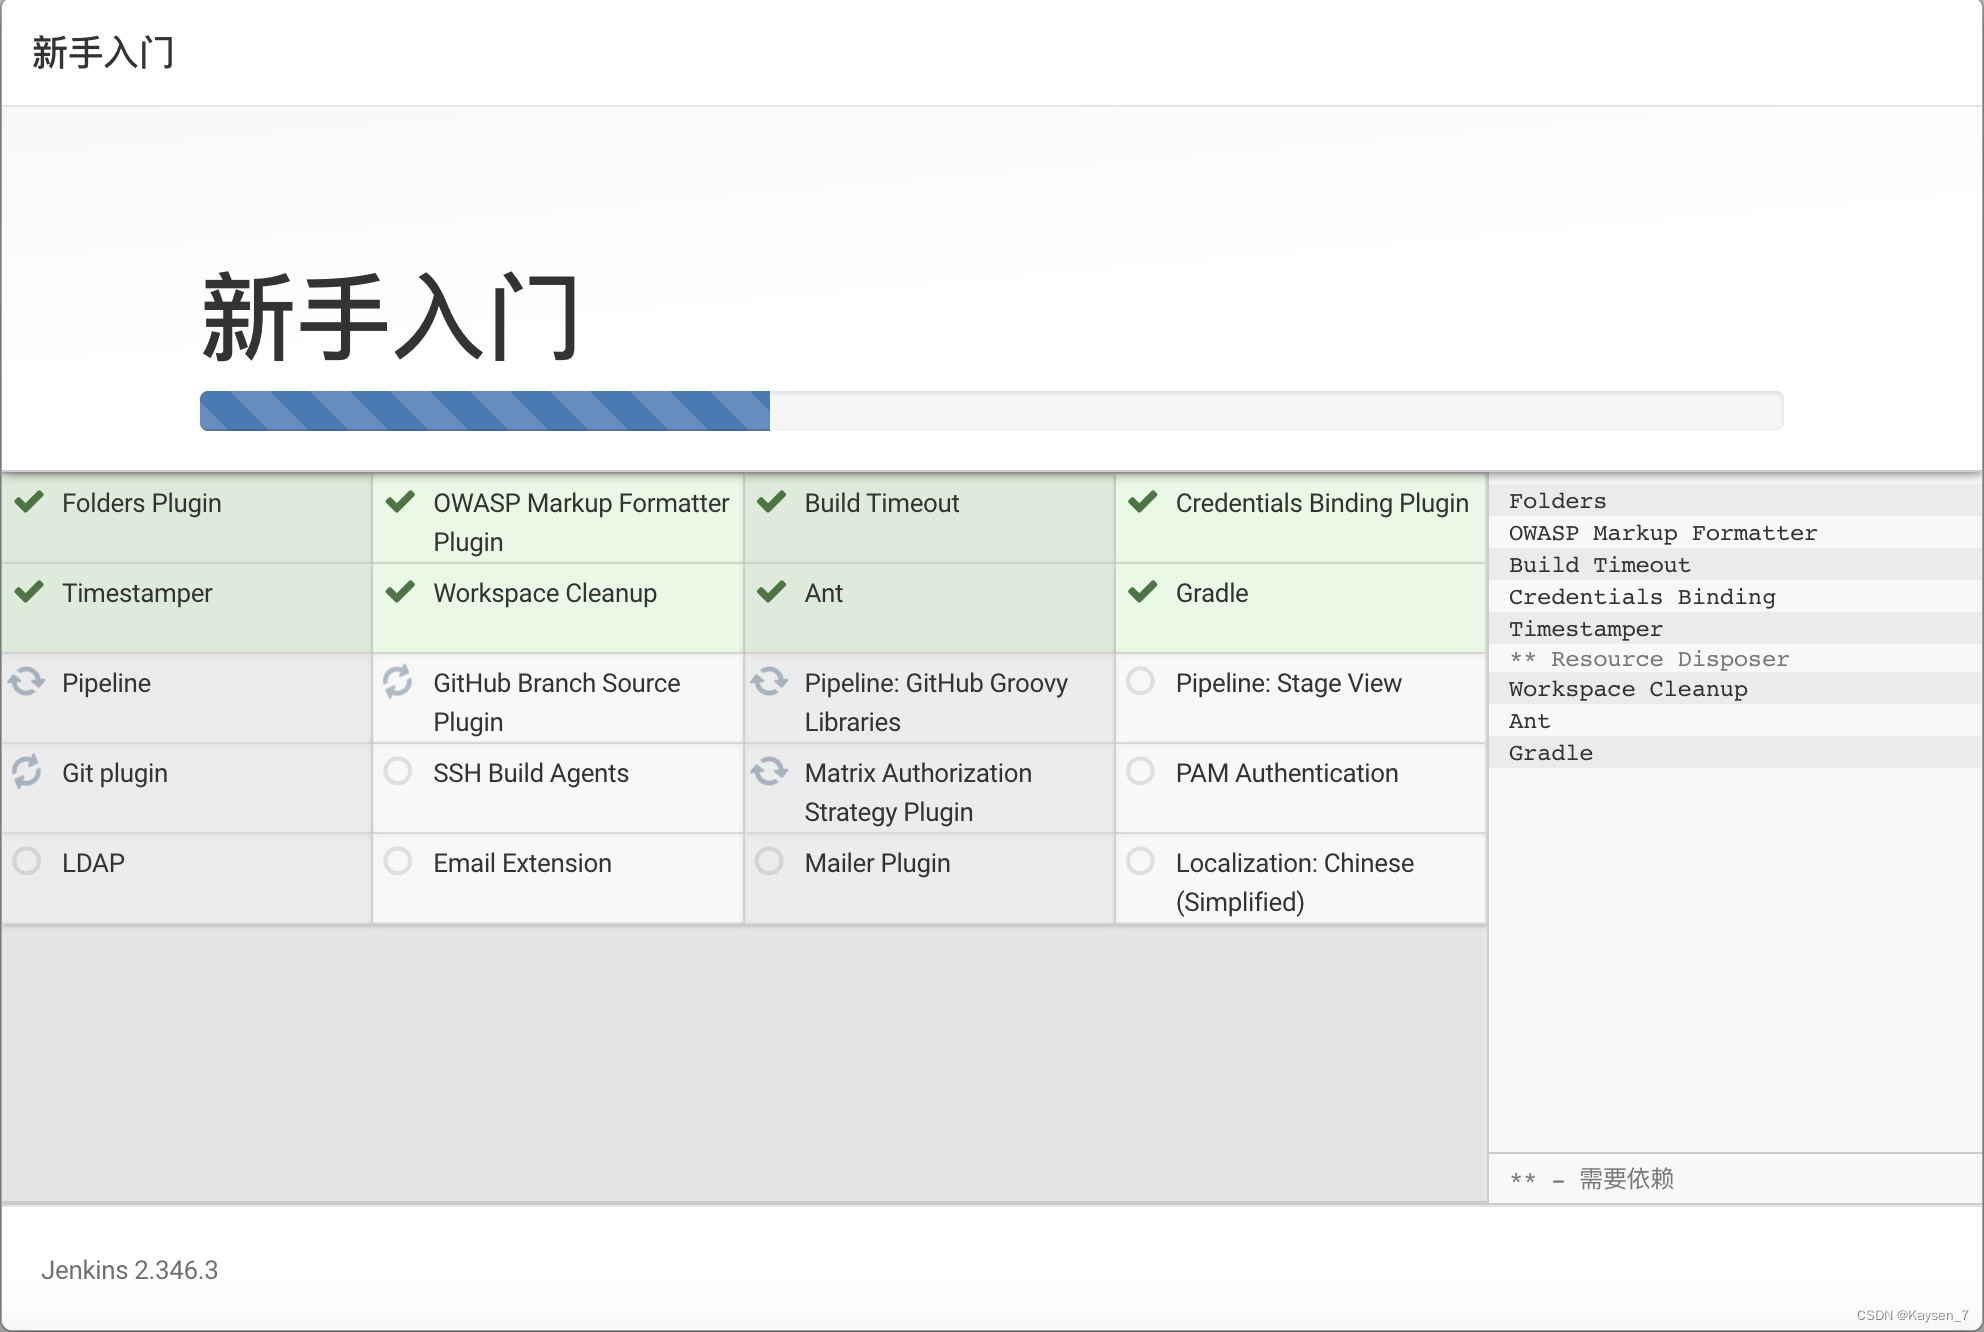Viewport: 1984px width, 1332px height.
Task: Click checkmark beside Build Timeout
Action: pos(771,502)
